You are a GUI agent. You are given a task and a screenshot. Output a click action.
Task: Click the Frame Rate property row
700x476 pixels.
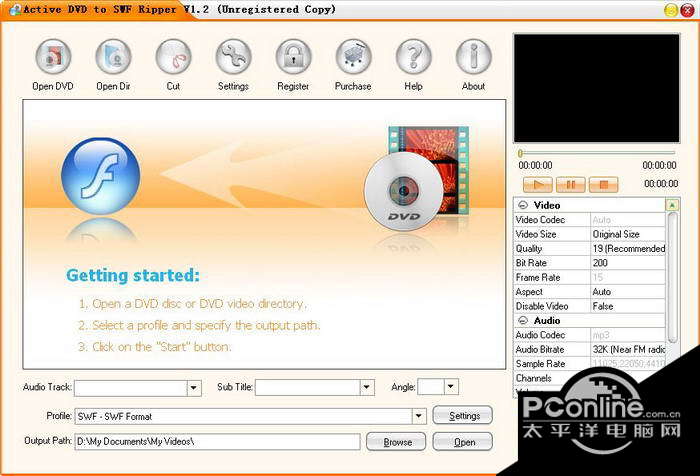pyautogui.click(x=590, y=277)
